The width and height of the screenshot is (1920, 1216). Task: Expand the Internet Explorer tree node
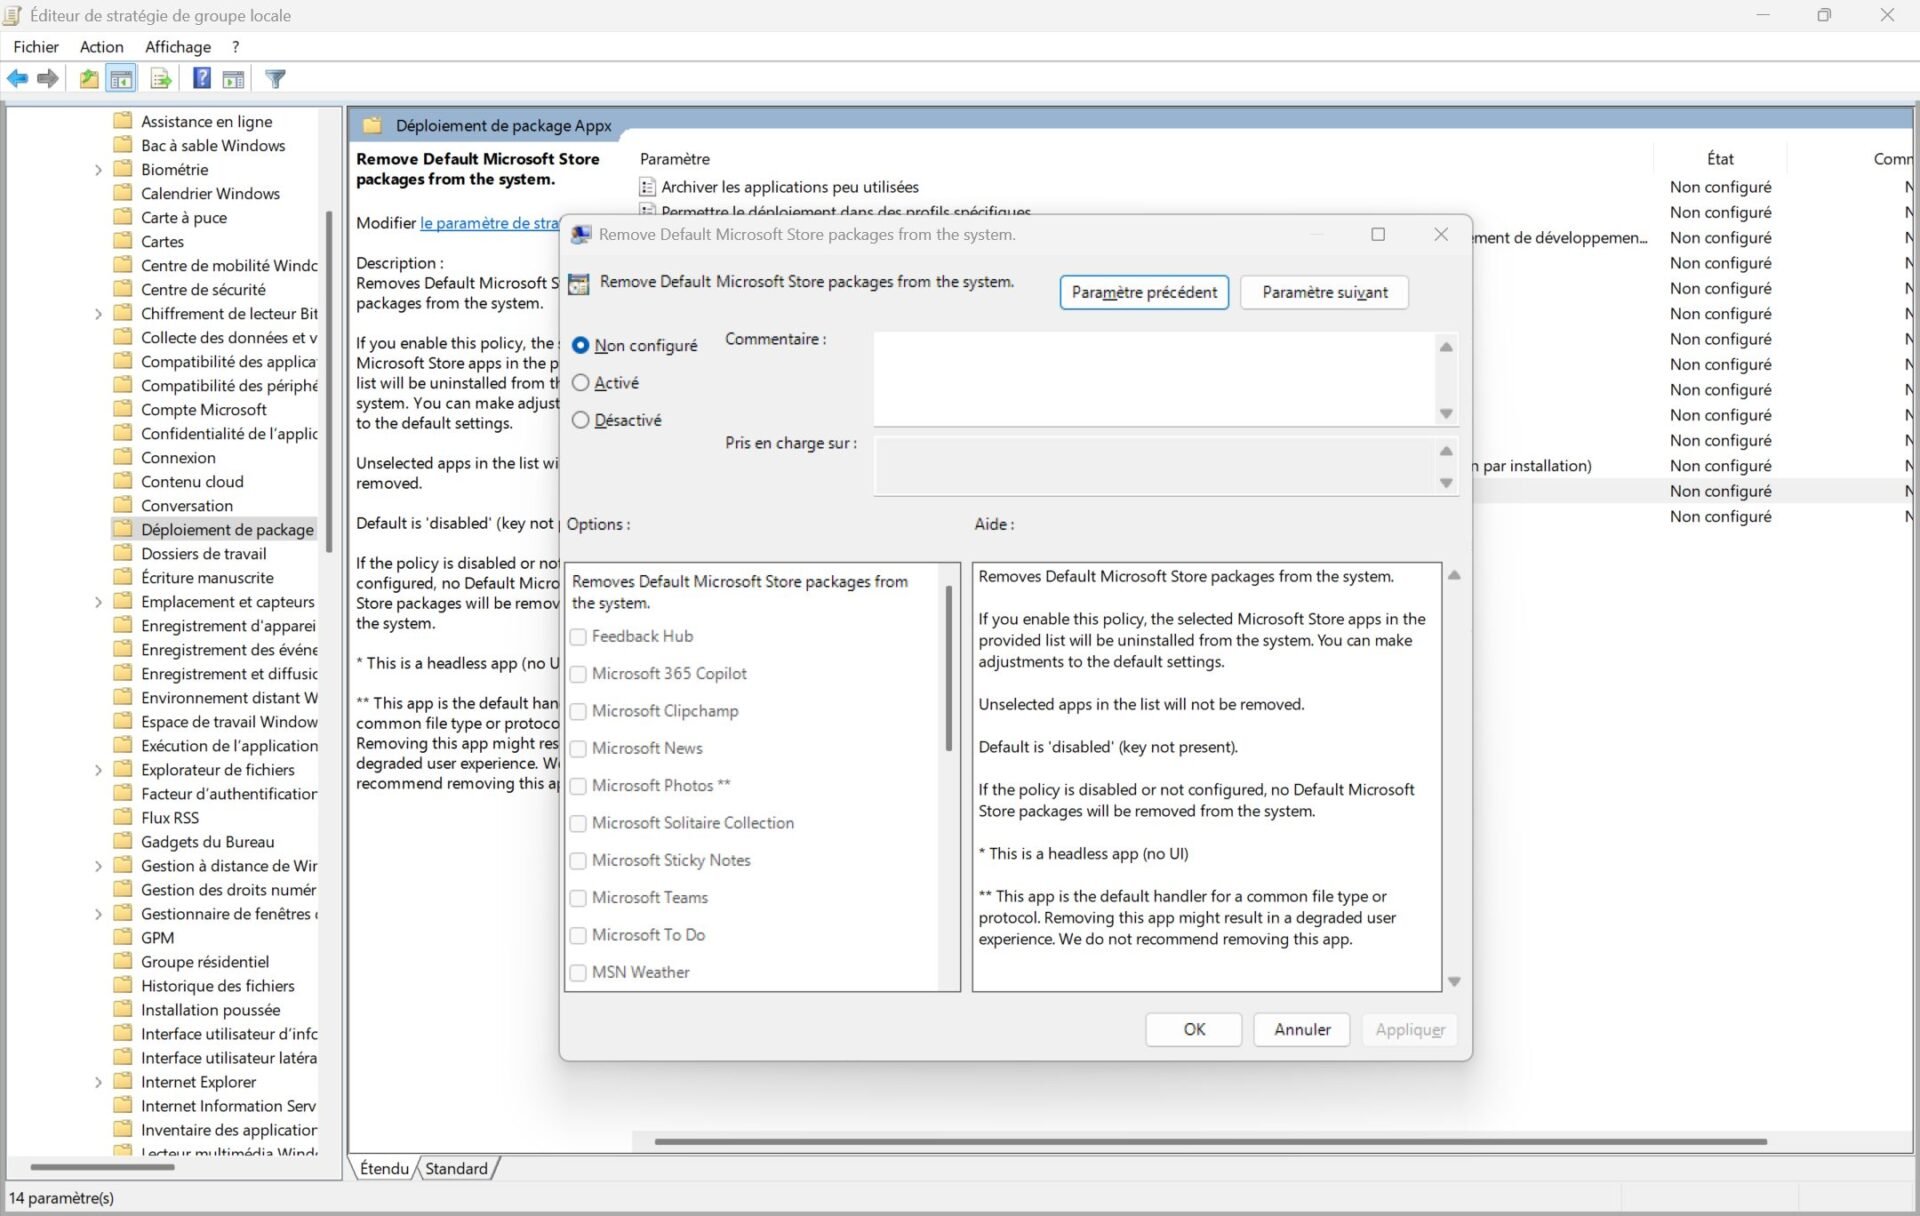[98, 1082]
